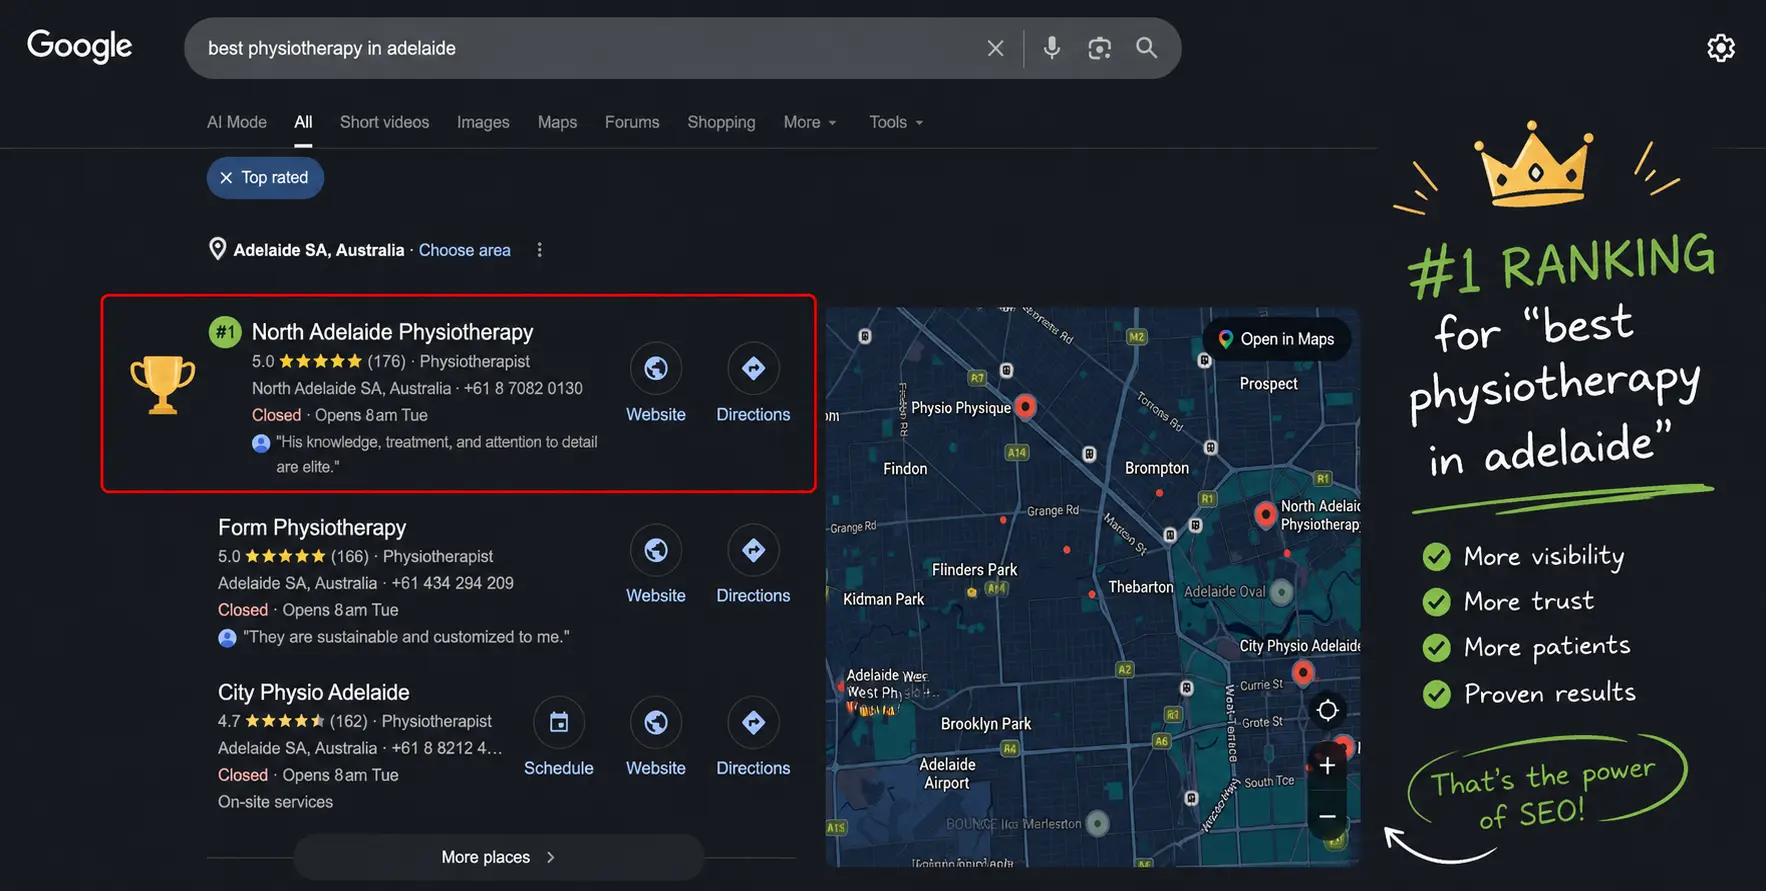View the Forums tab

click(632, 122)
